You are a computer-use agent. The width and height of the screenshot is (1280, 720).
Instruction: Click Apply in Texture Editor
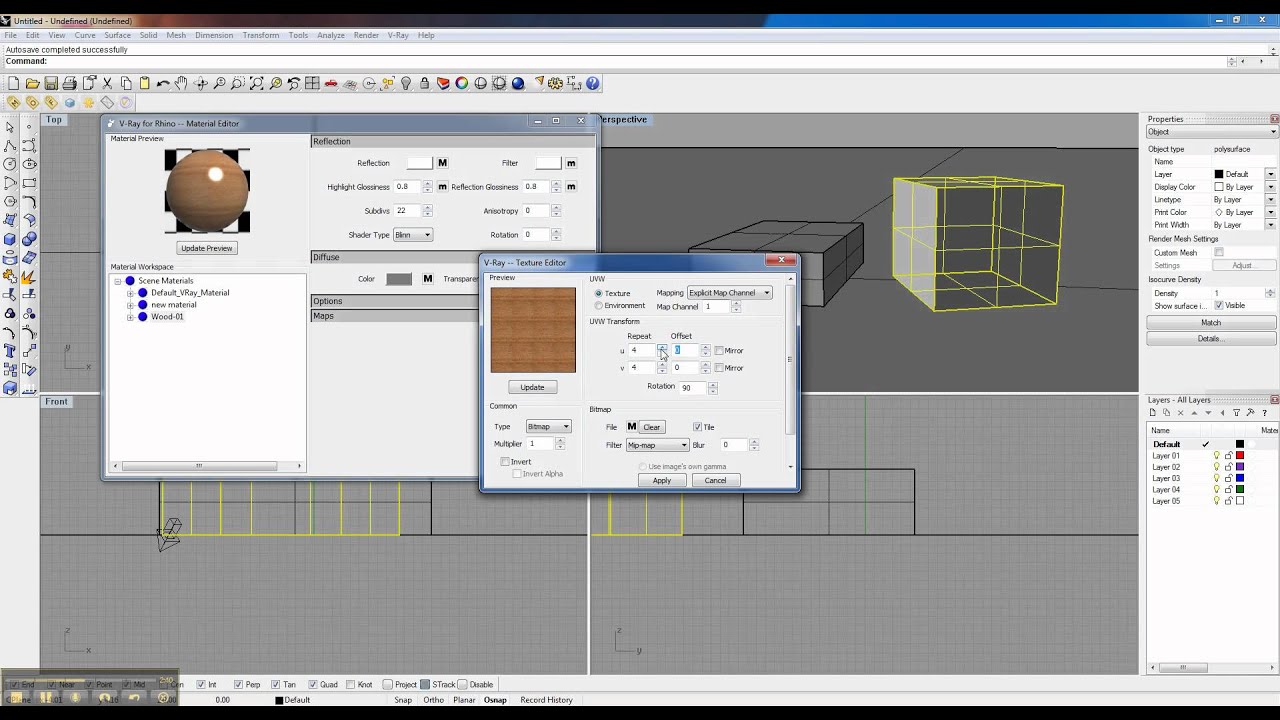(662, 481)
